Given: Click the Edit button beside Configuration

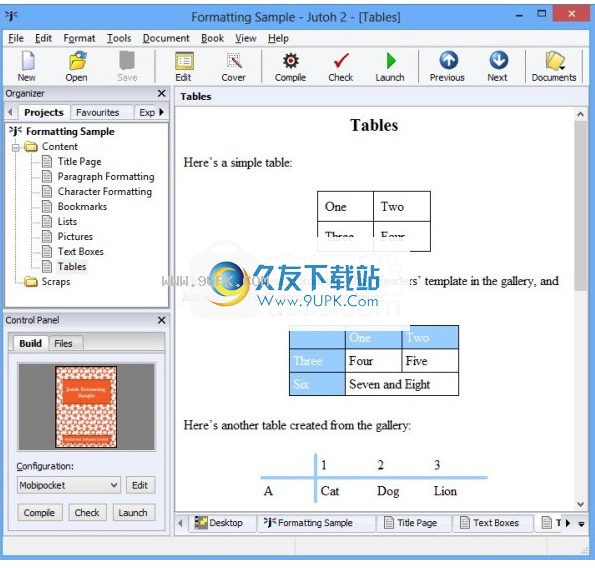Looking at the screenshot, I should pyautogui.click(x=140, y=485).
